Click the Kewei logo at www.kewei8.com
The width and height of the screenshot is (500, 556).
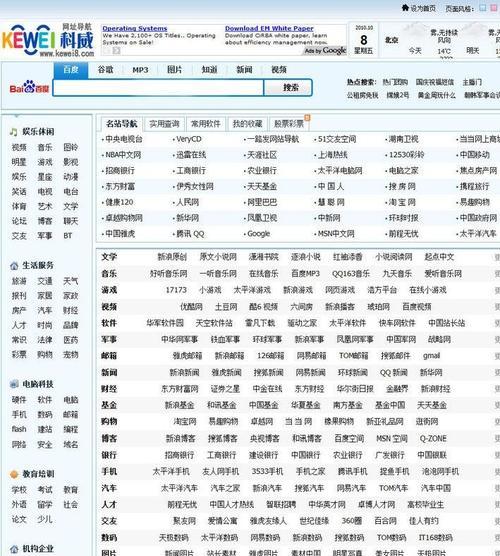click(48, 40)
